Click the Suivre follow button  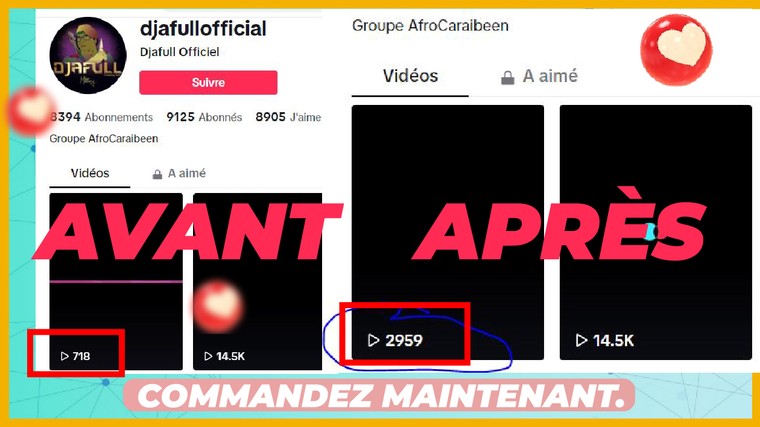(x=208, y=82)
